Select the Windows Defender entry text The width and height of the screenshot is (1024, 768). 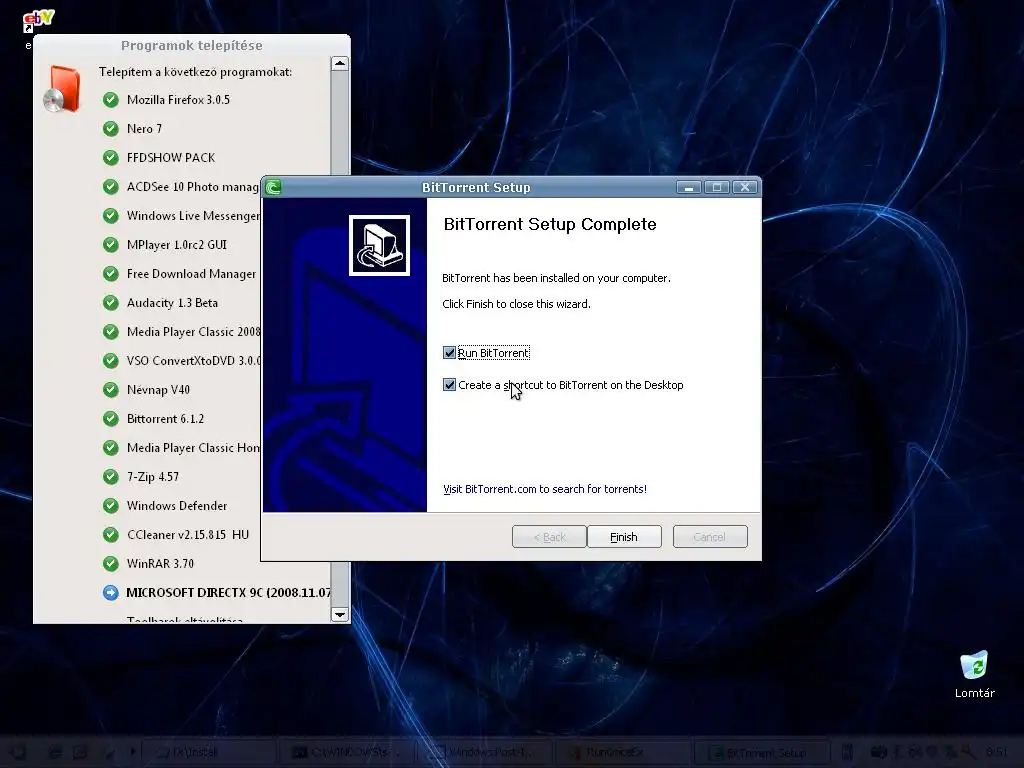(177, 505)
